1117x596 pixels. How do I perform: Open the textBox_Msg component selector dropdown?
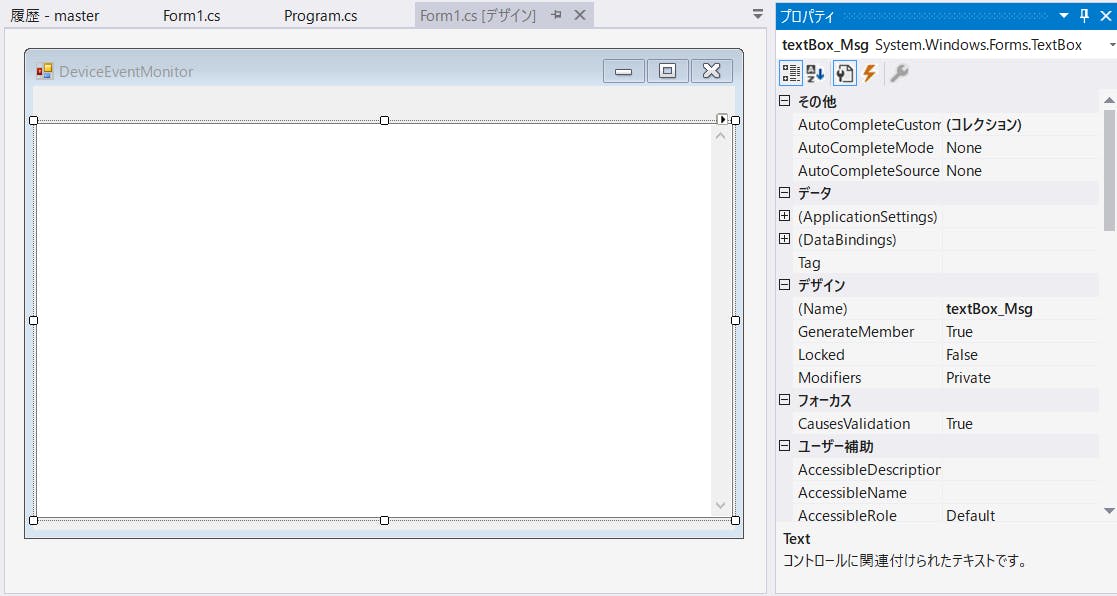click(1106, 45)
